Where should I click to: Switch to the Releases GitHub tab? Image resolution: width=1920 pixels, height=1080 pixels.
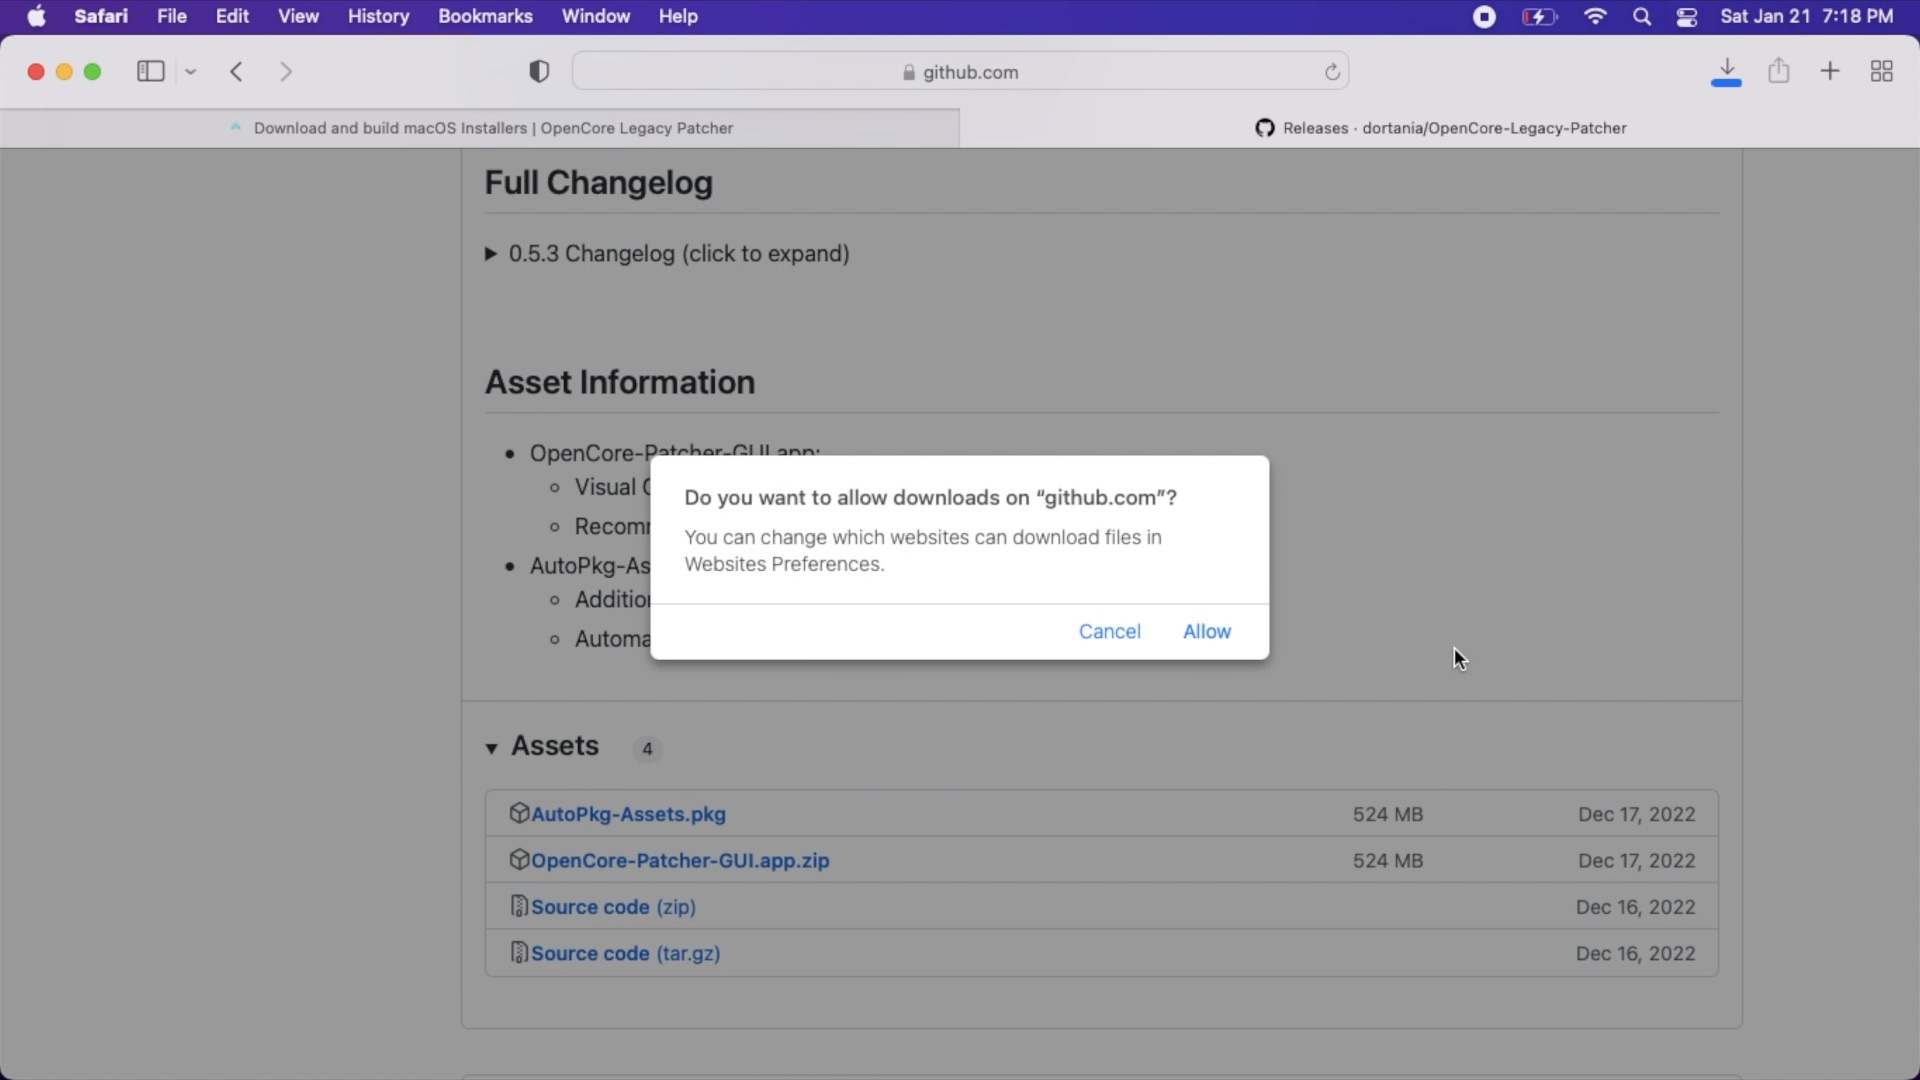tap(1440, 128)
